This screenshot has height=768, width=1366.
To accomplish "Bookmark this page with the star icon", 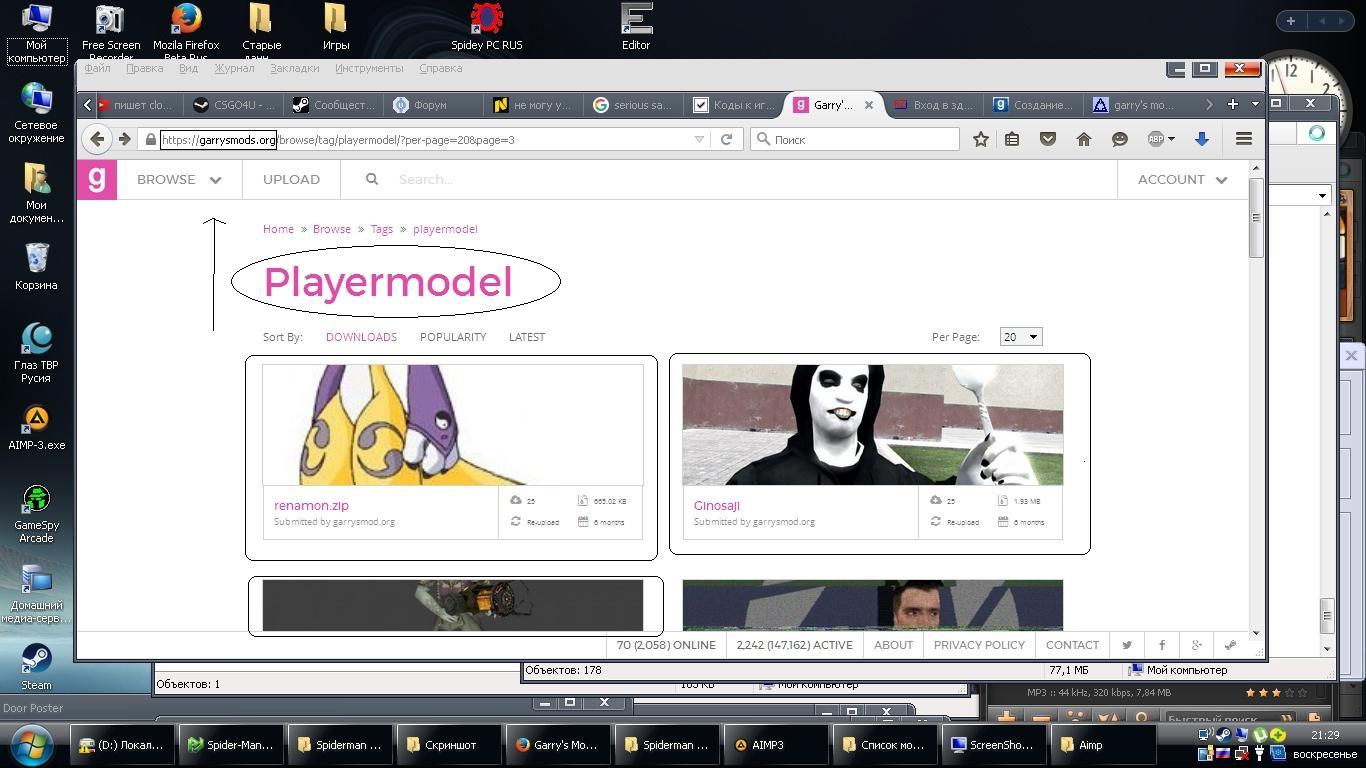I will pos(981,139).
